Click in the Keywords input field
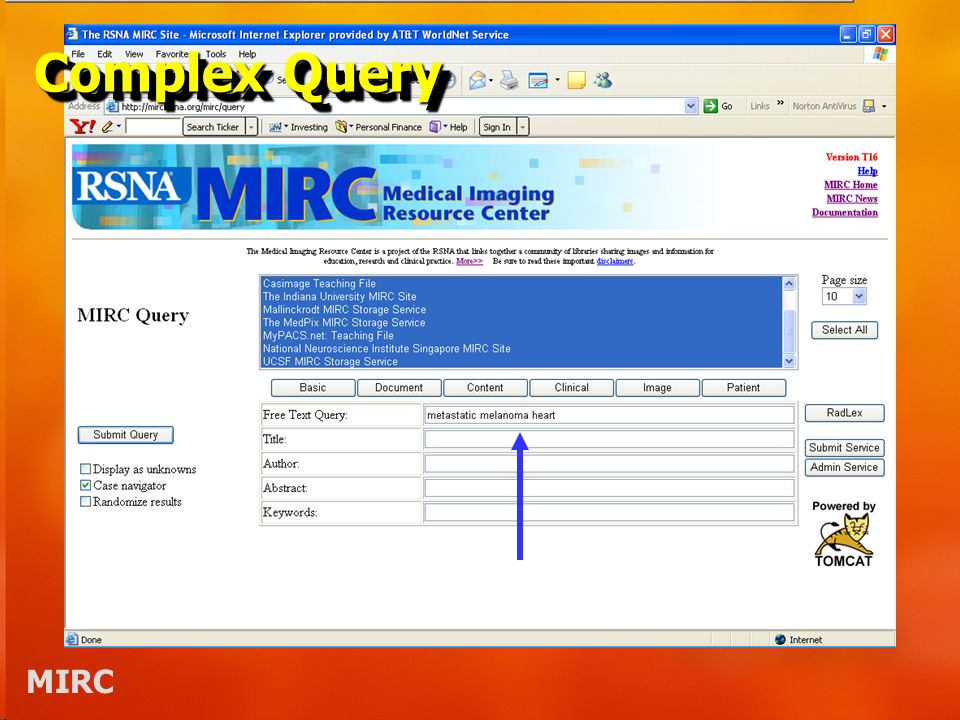Image resolution: width=960 pixels, height=720 pixels. [x=609, y=512]
